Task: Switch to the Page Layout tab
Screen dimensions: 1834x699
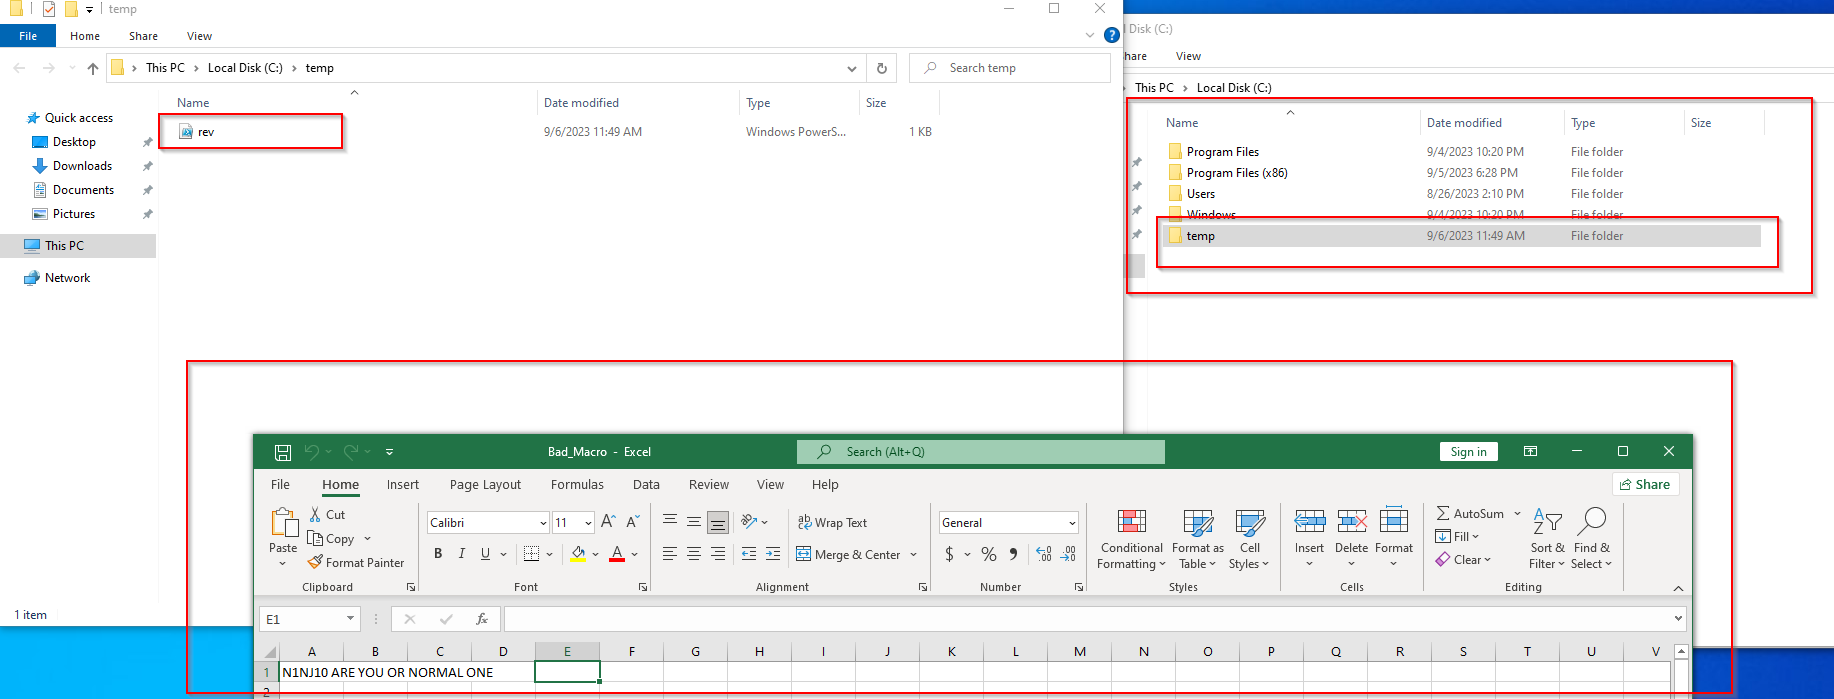Action: 485,485
